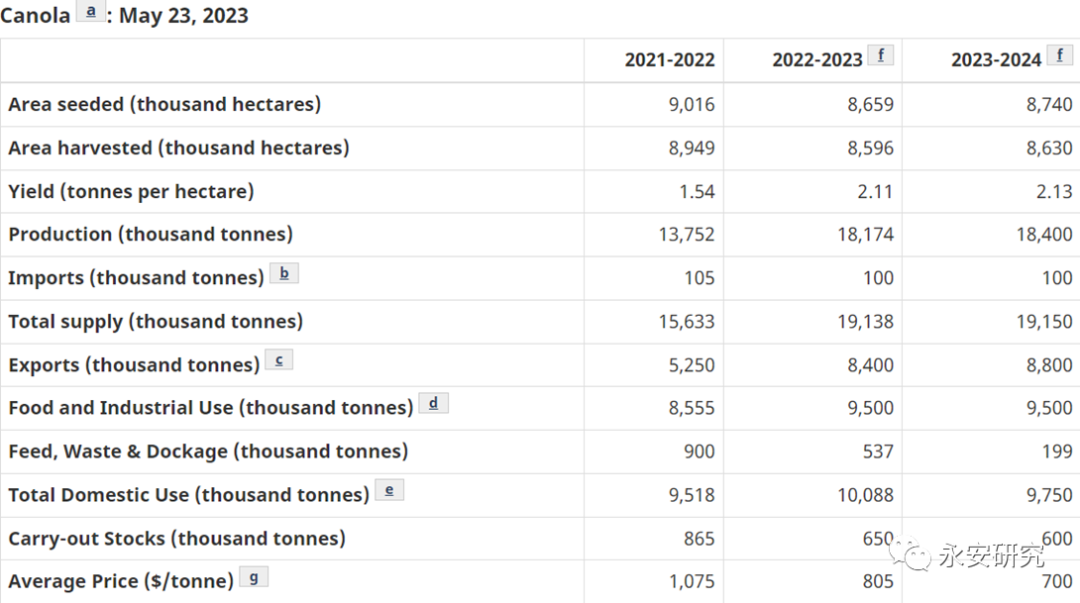Screen dimensions: 1080x603
Task: Click Production 2022-2023 value 18,174
Action: pos(866,234)
